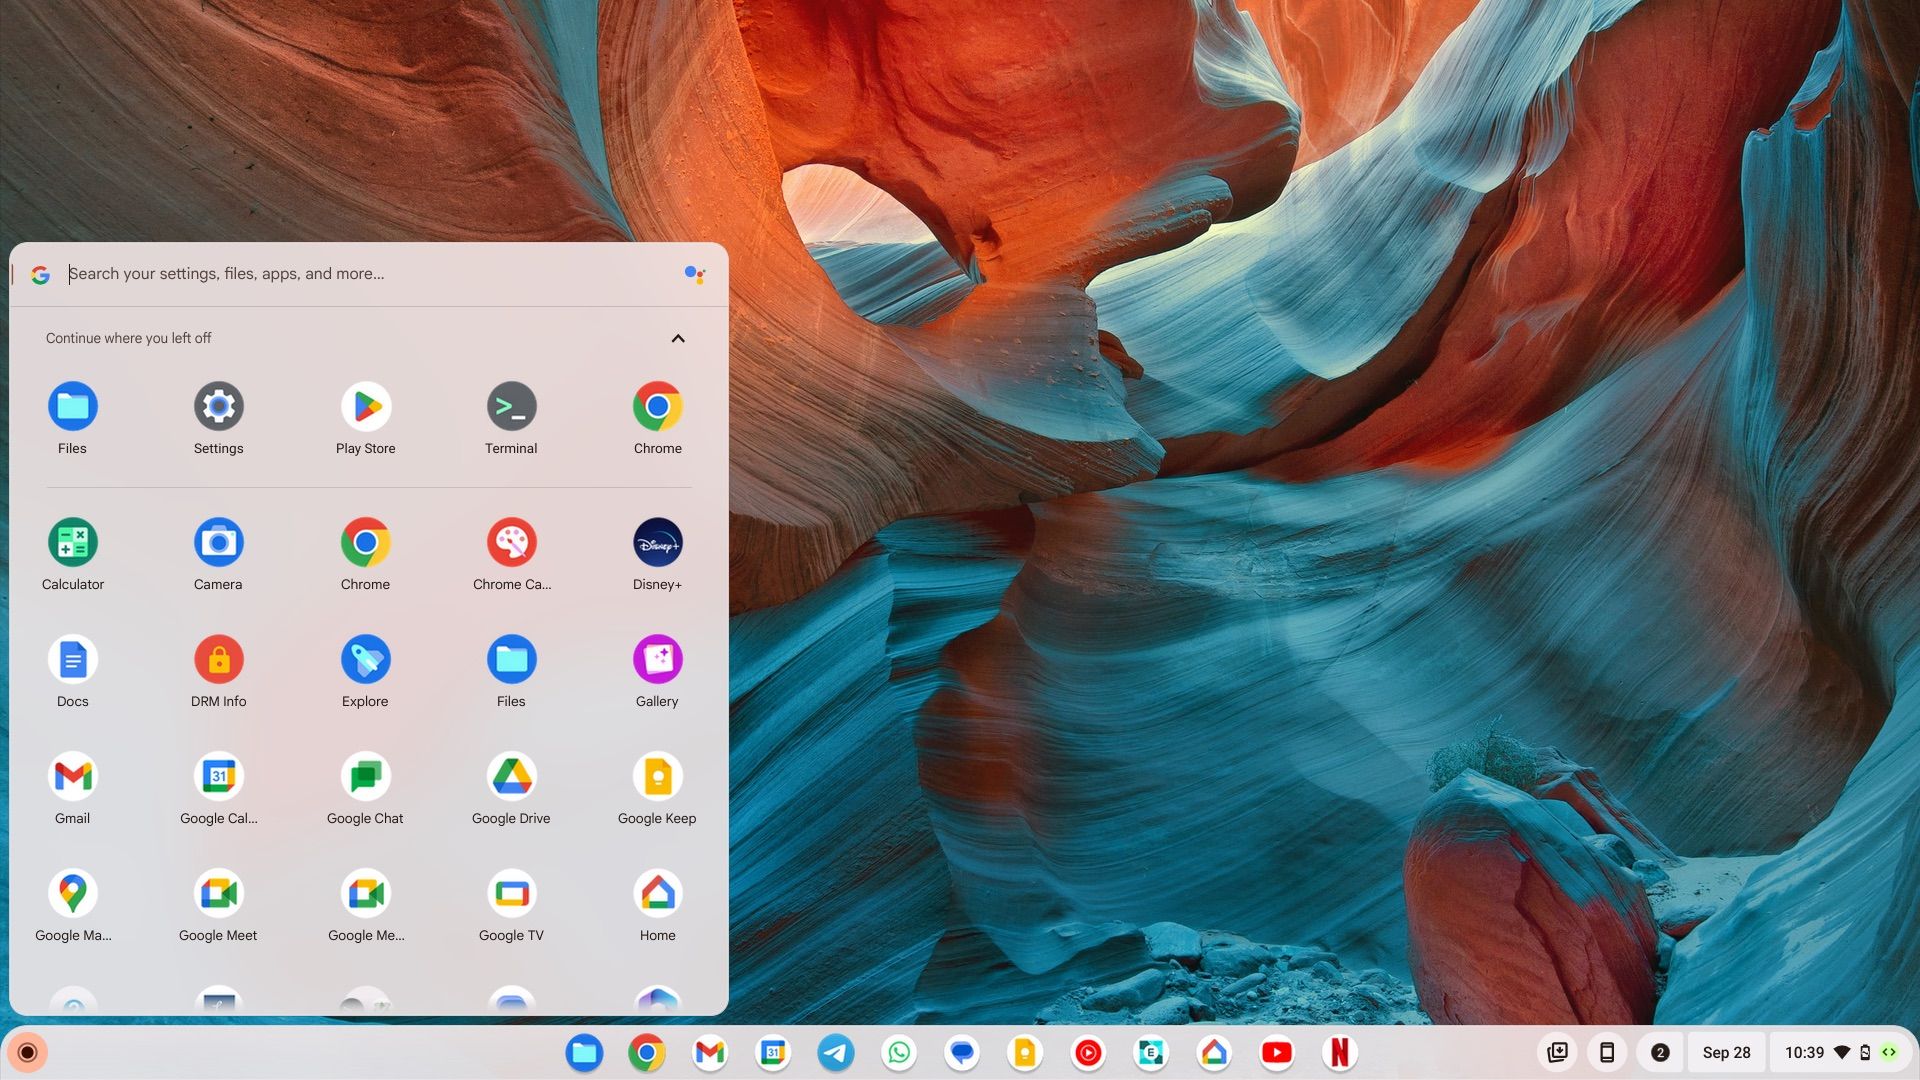Open the Gallery app
Screen dimensions: 1920x1080
[x=657, y=659]
